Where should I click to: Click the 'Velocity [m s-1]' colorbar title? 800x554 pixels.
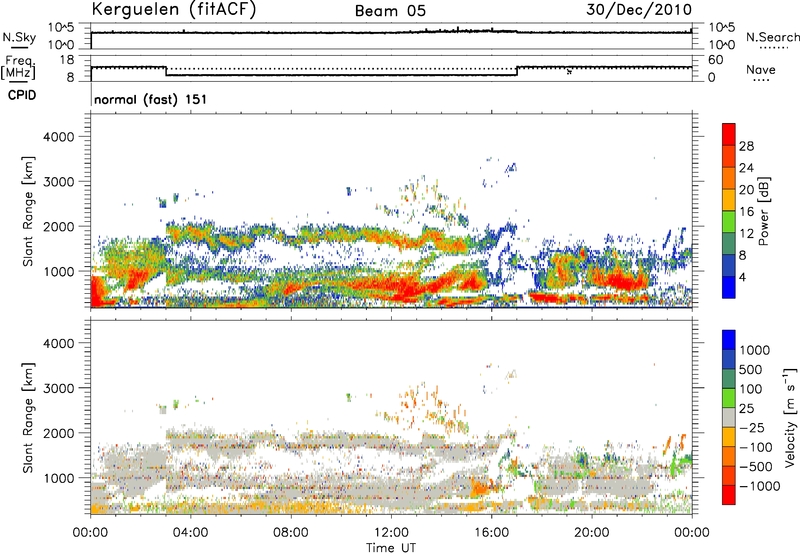coord(790,417)
